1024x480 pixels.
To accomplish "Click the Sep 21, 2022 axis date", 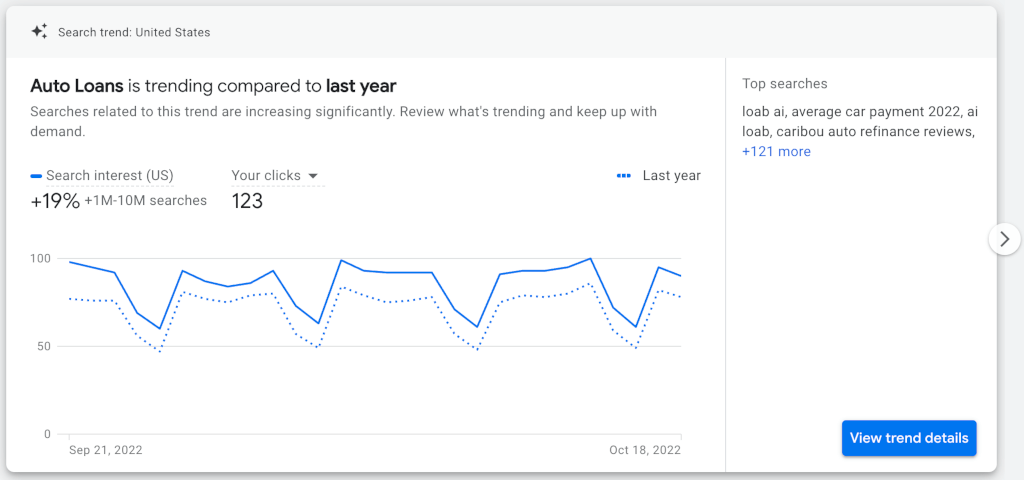I will [105, 450].
